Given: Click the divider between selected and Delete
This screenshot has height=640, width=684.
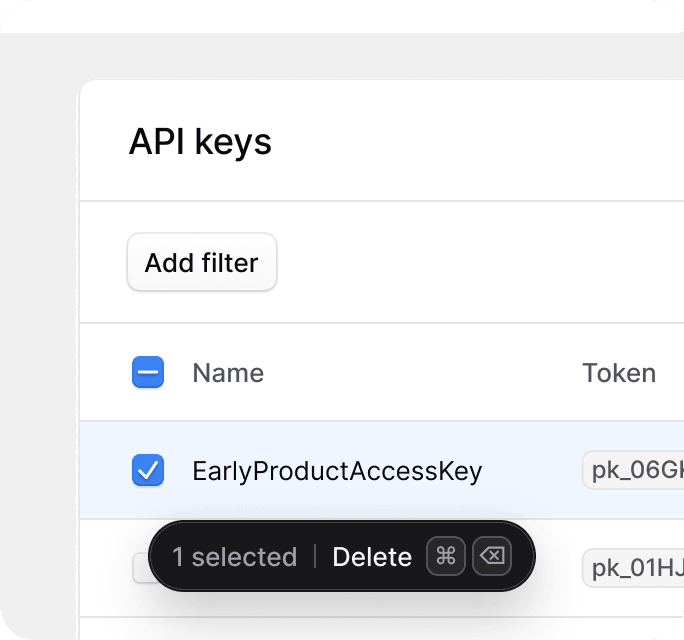Looking at the screenshot, I should coord(315,556).
